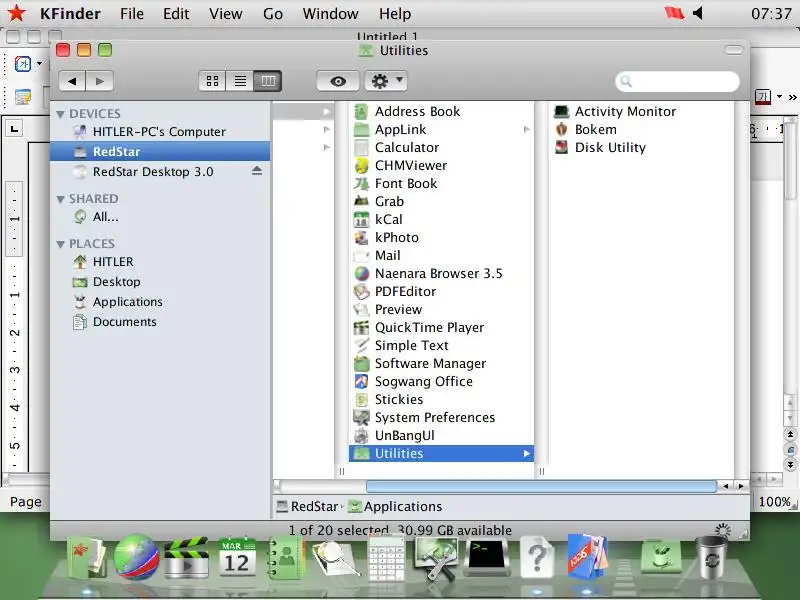Switch to list view mode
This screenshot has height=600, width=800.
tap(240, 81)
